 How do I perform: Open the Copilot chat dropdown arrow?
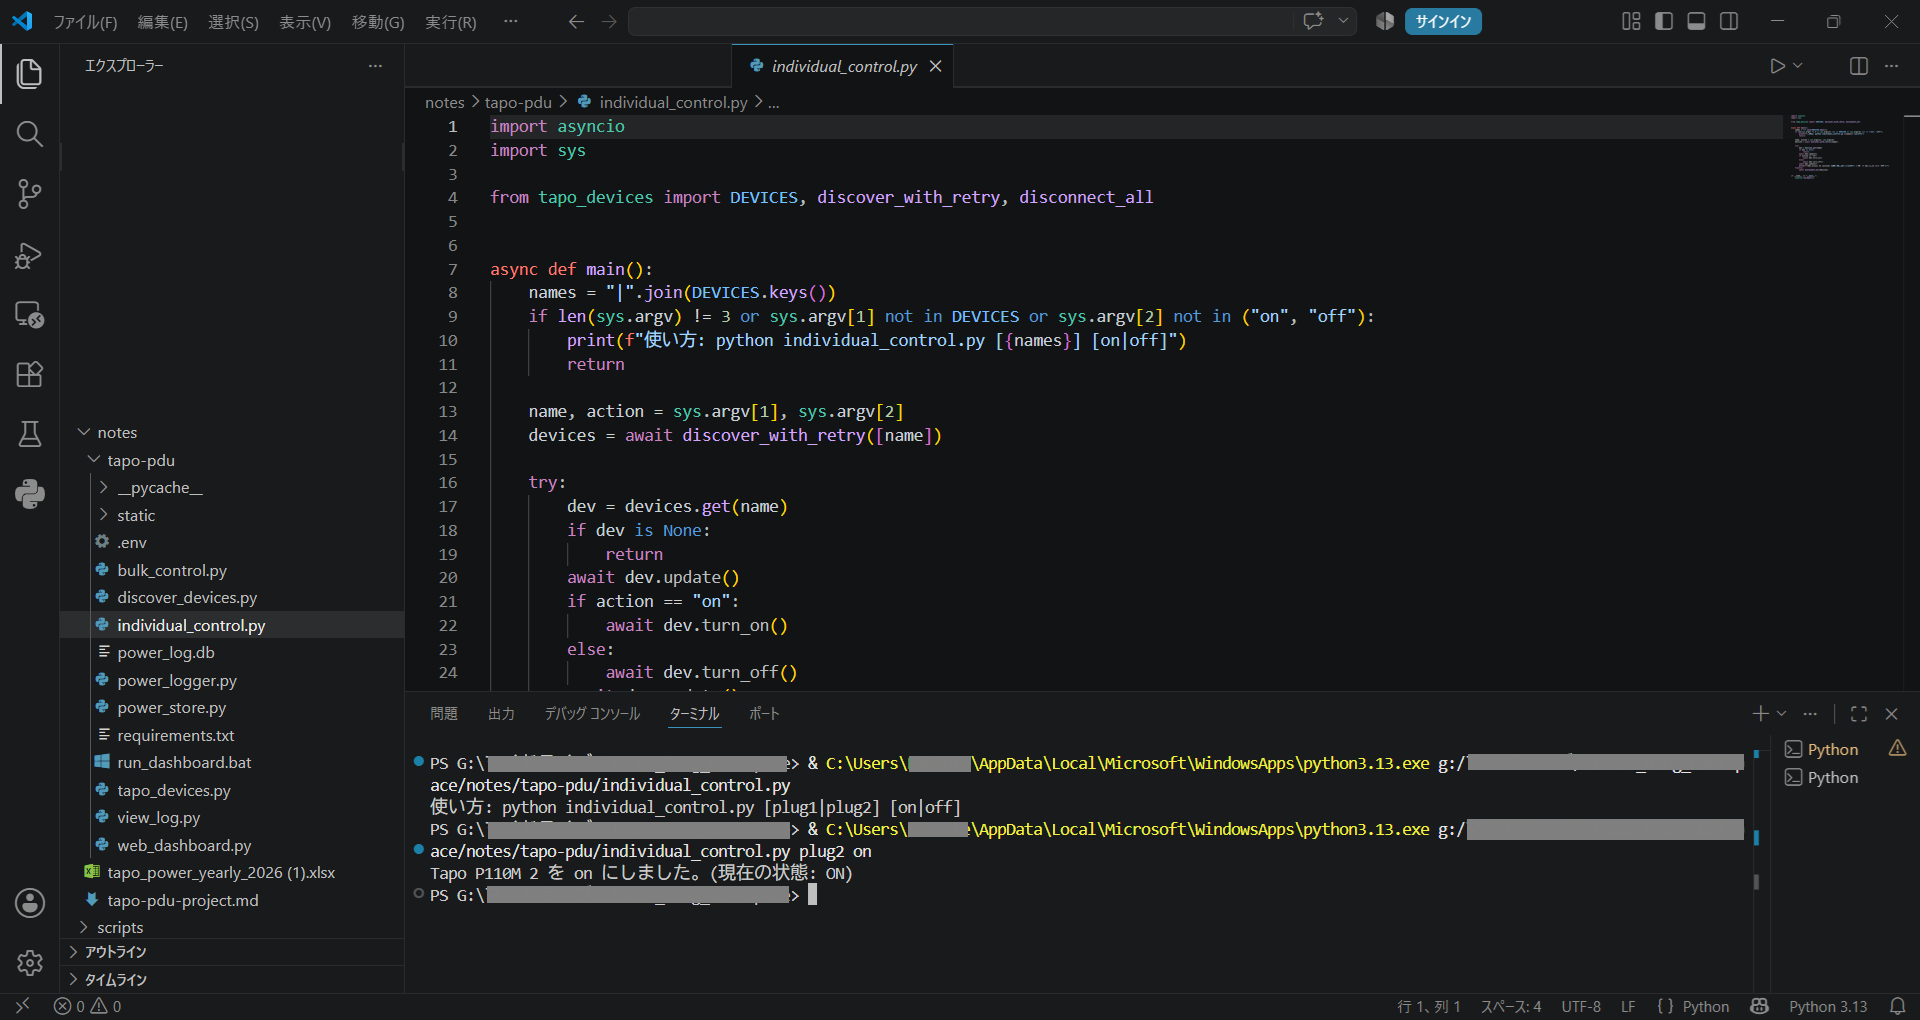pyautogui.click(x=1343, y=21)
